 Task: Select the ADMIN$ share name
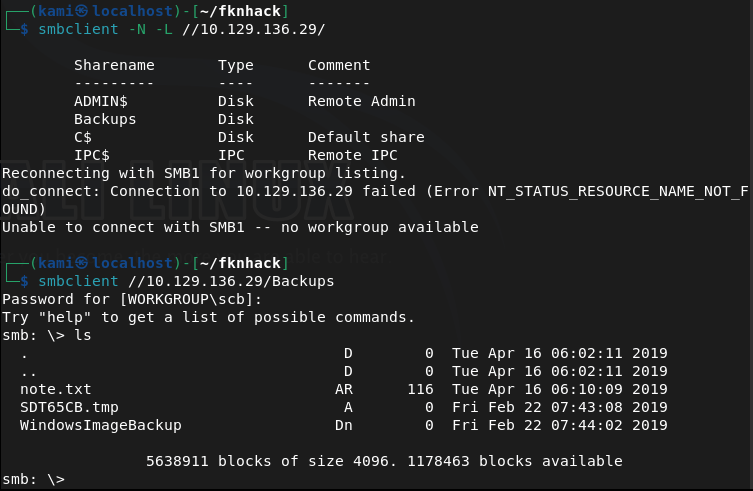tap(101, 101)
